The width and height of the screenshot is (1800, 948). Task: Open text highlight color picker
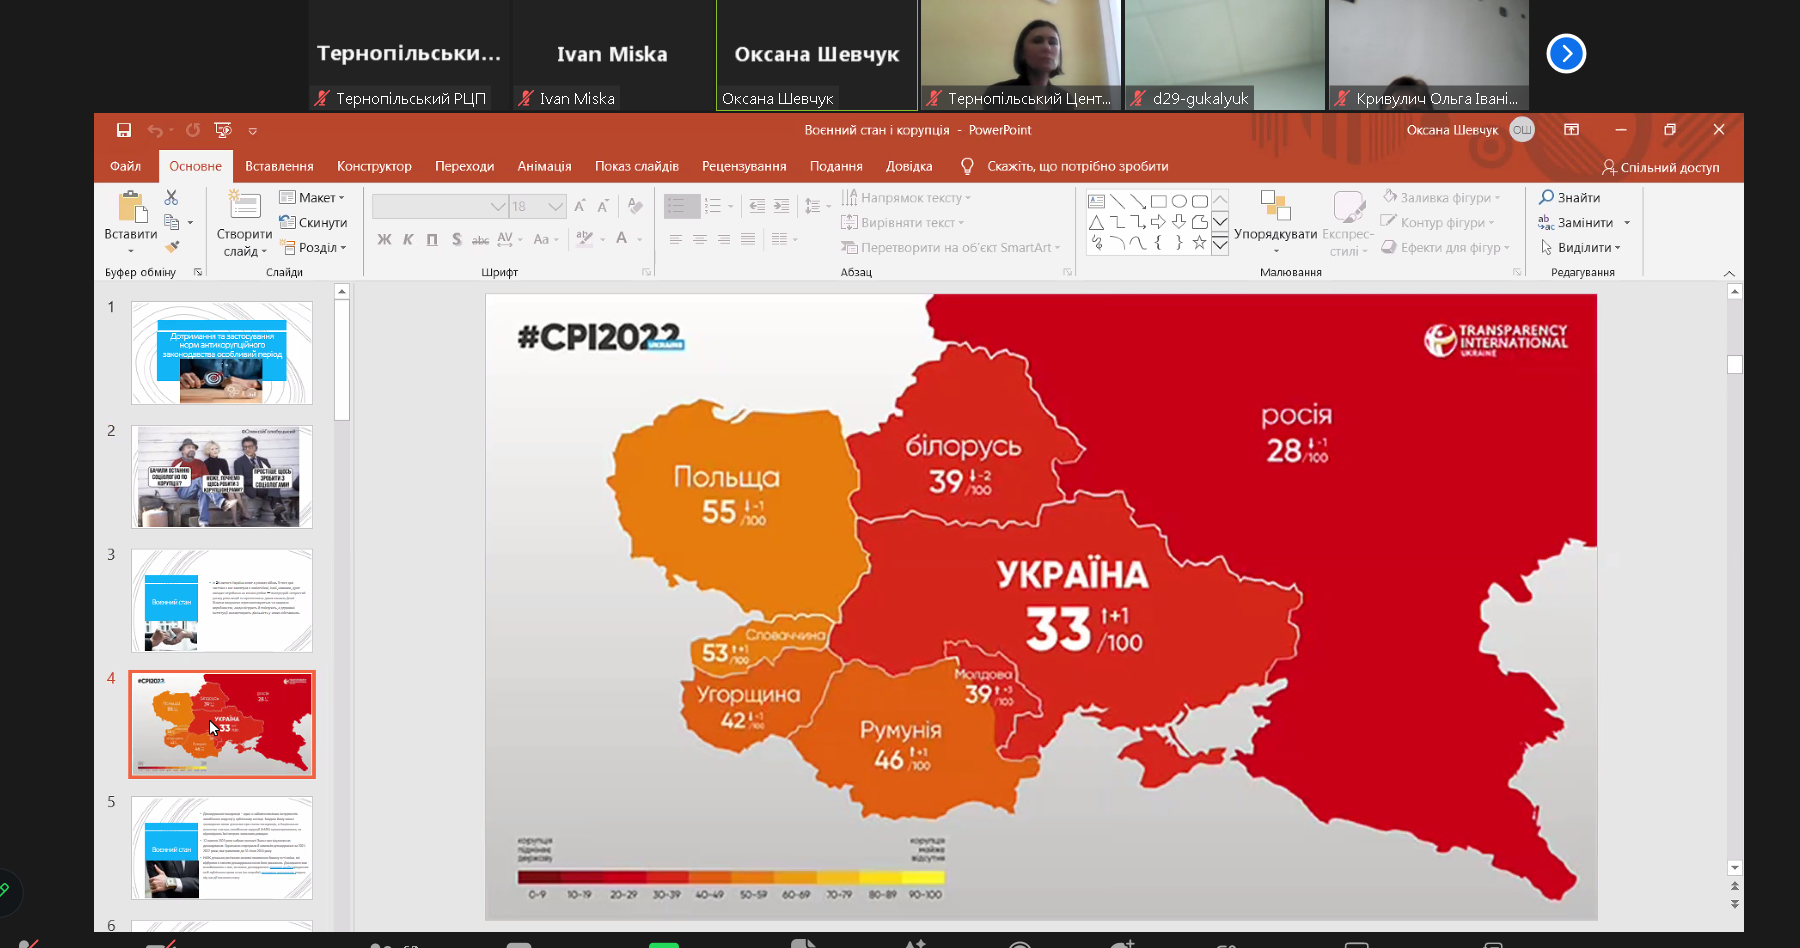[589, 239]
